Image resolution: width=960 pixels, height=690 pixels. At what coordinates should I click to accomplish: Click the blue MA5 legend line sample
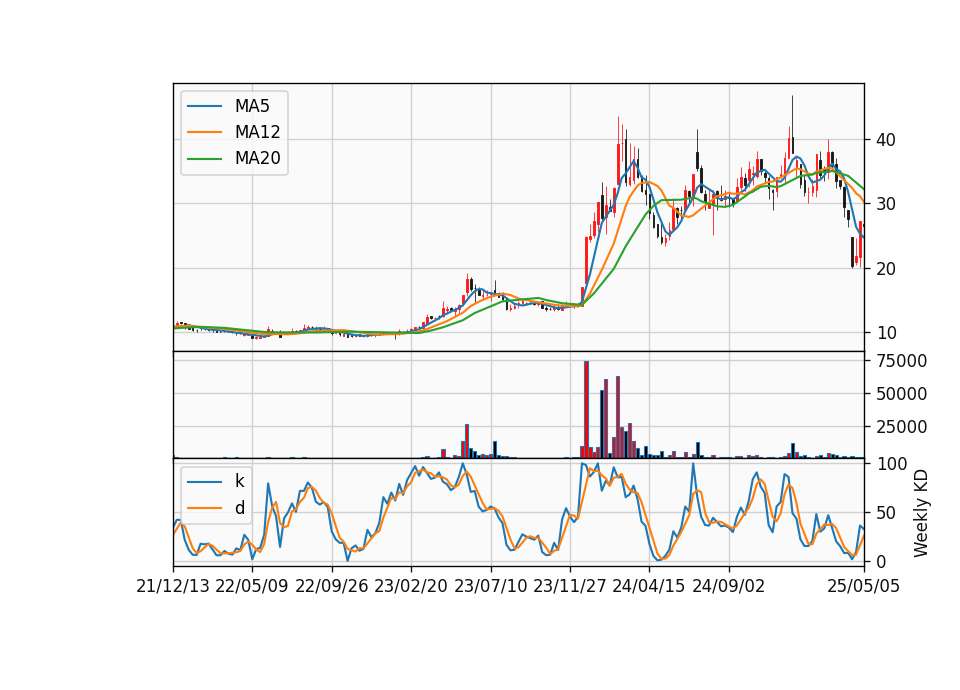click(x=204, y=106)
